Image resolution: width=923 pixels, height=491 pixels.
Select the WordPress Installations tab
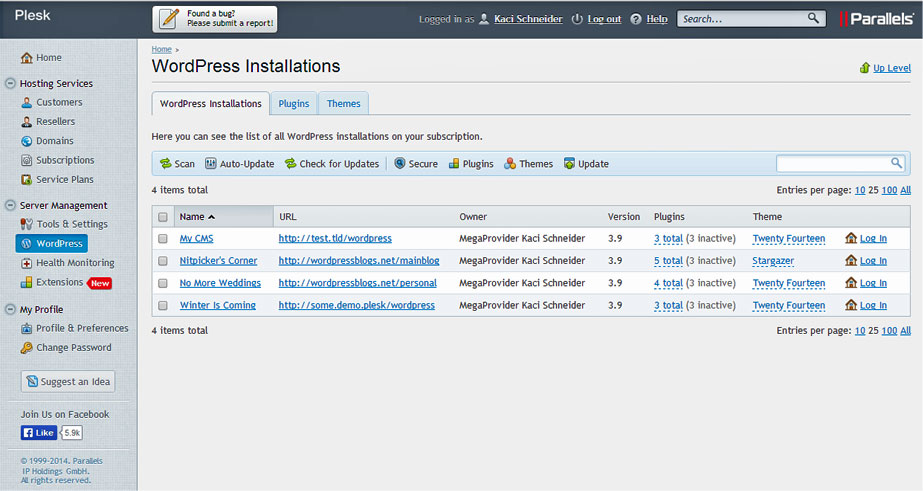pyautogui.click(x=211, y=104)
